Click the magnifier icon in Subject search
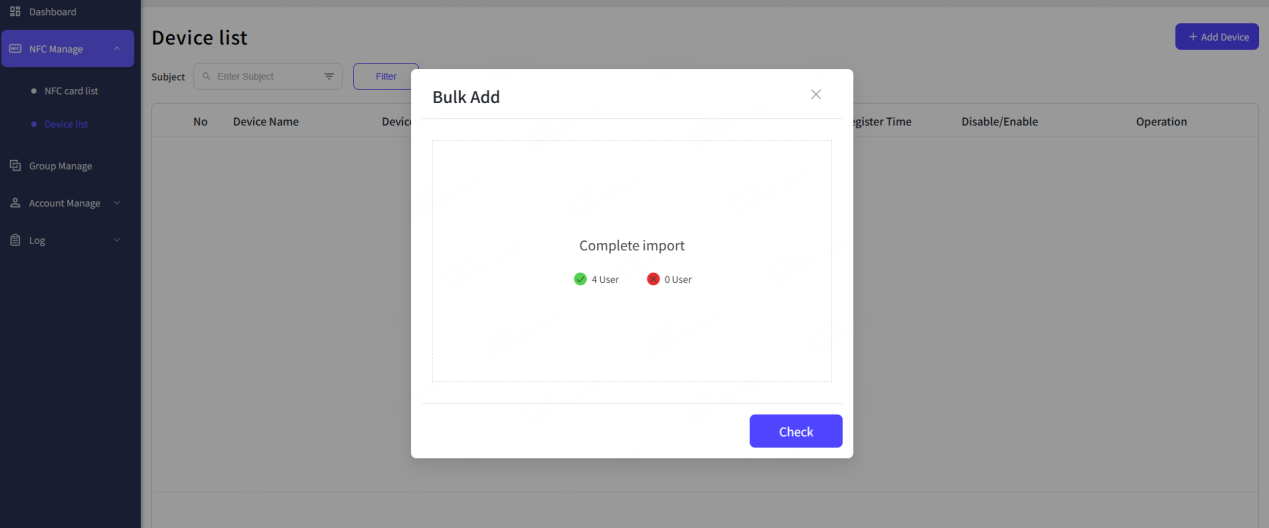The width and height of the screenshot is (1269, 528). (207, 77)
